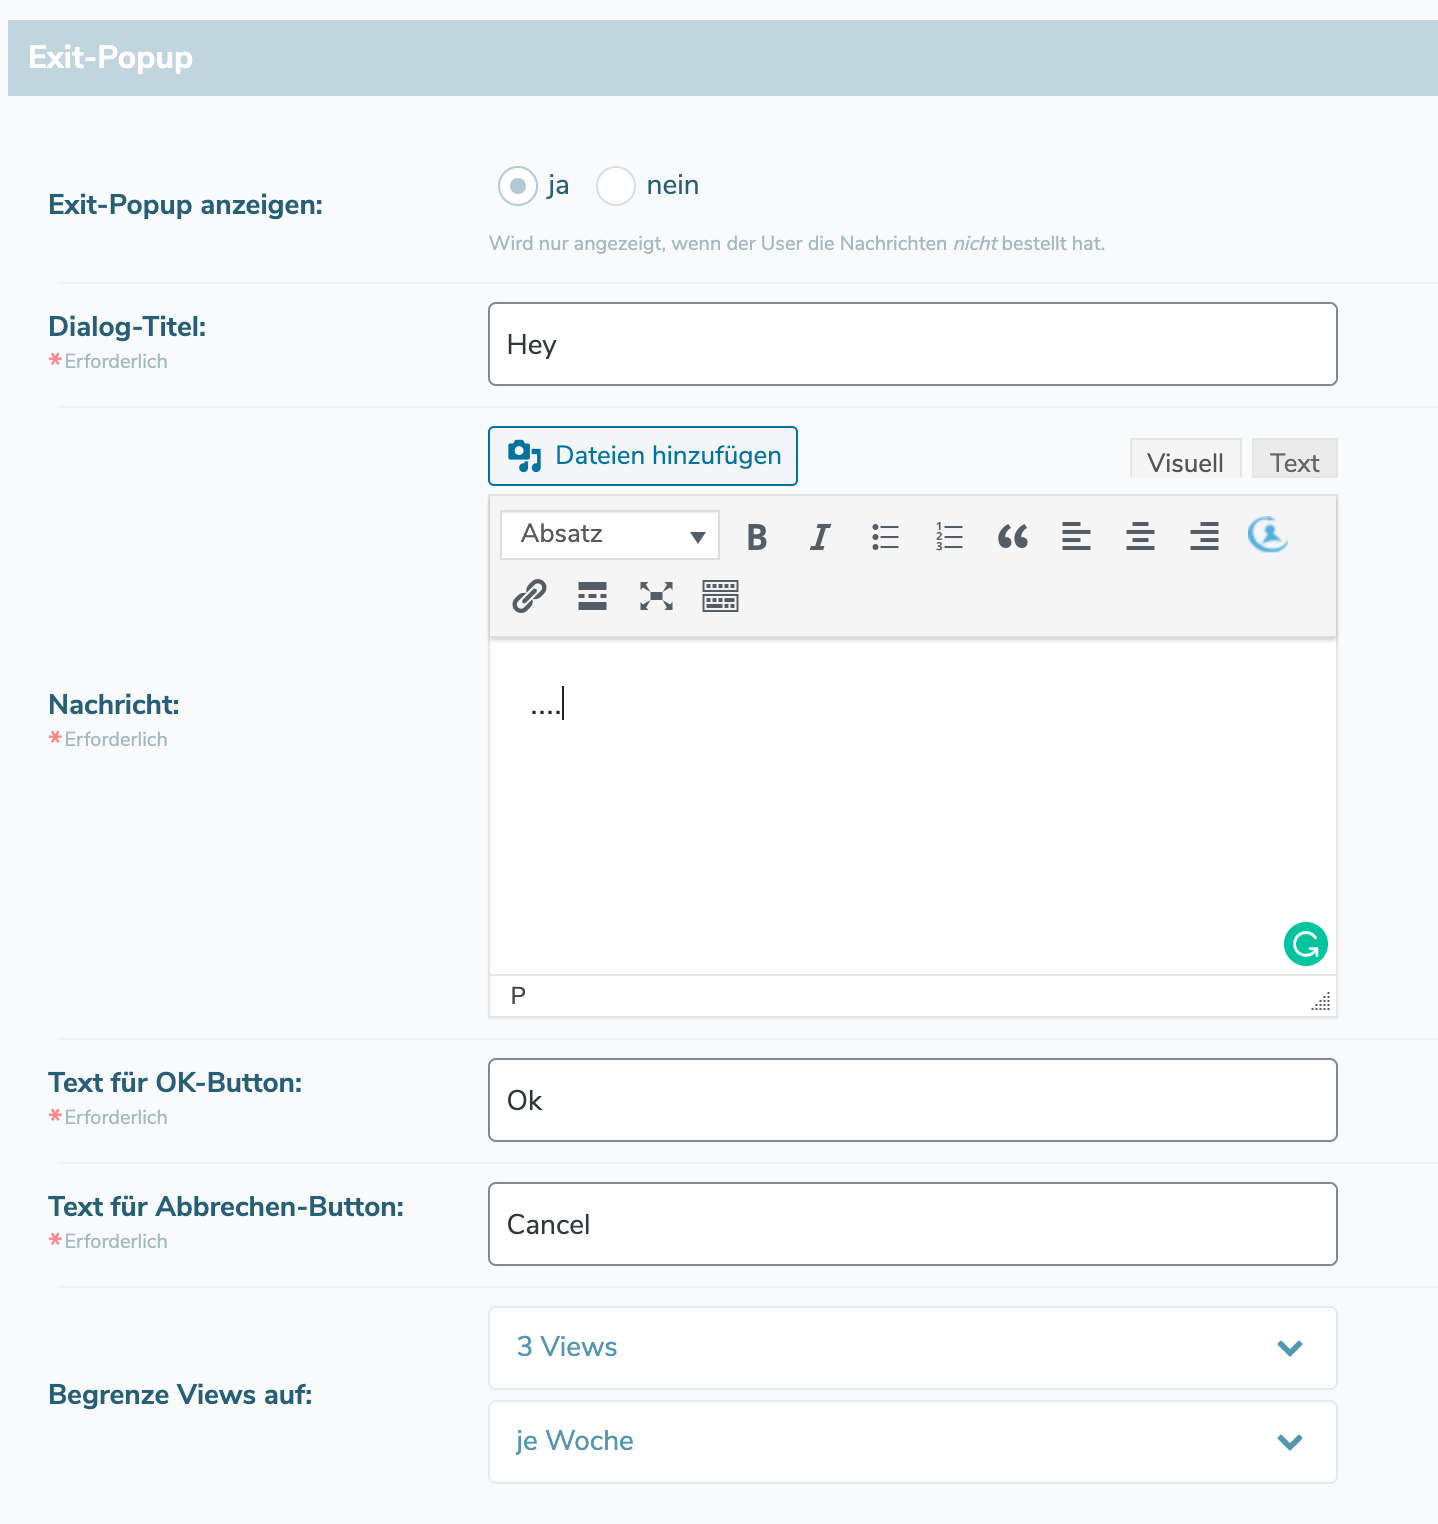Toggle bold formatting in the editor
1438x1524 pixels.
757,537
